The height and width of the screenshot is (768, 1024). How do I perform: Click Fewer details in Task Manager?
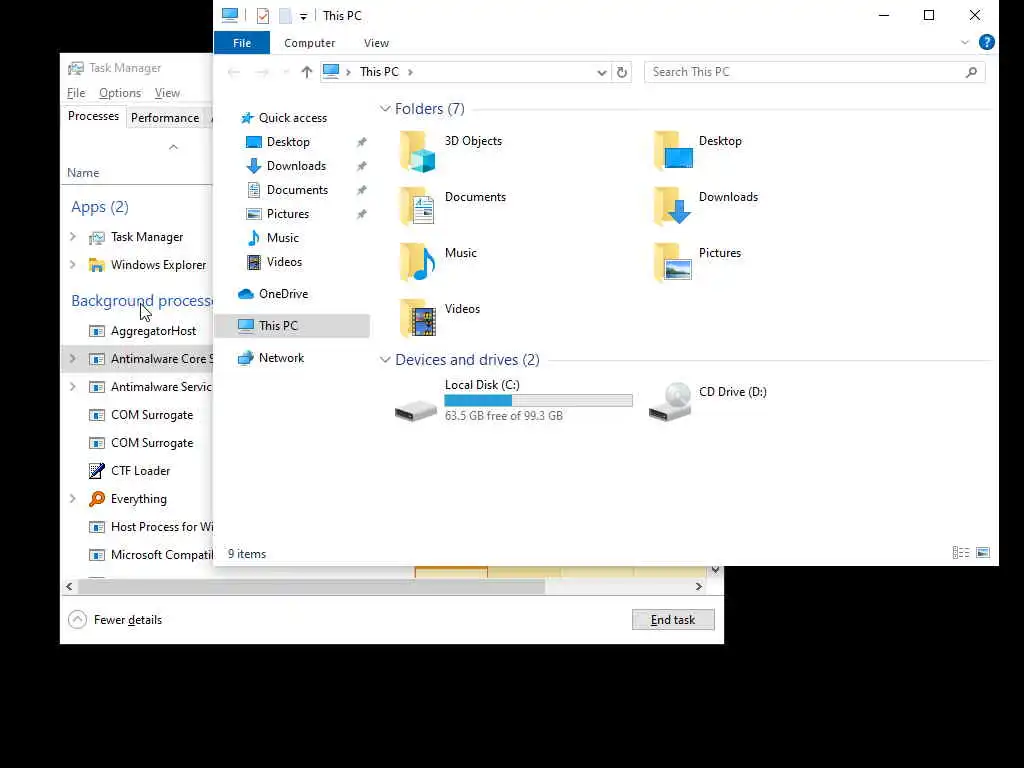115,620
